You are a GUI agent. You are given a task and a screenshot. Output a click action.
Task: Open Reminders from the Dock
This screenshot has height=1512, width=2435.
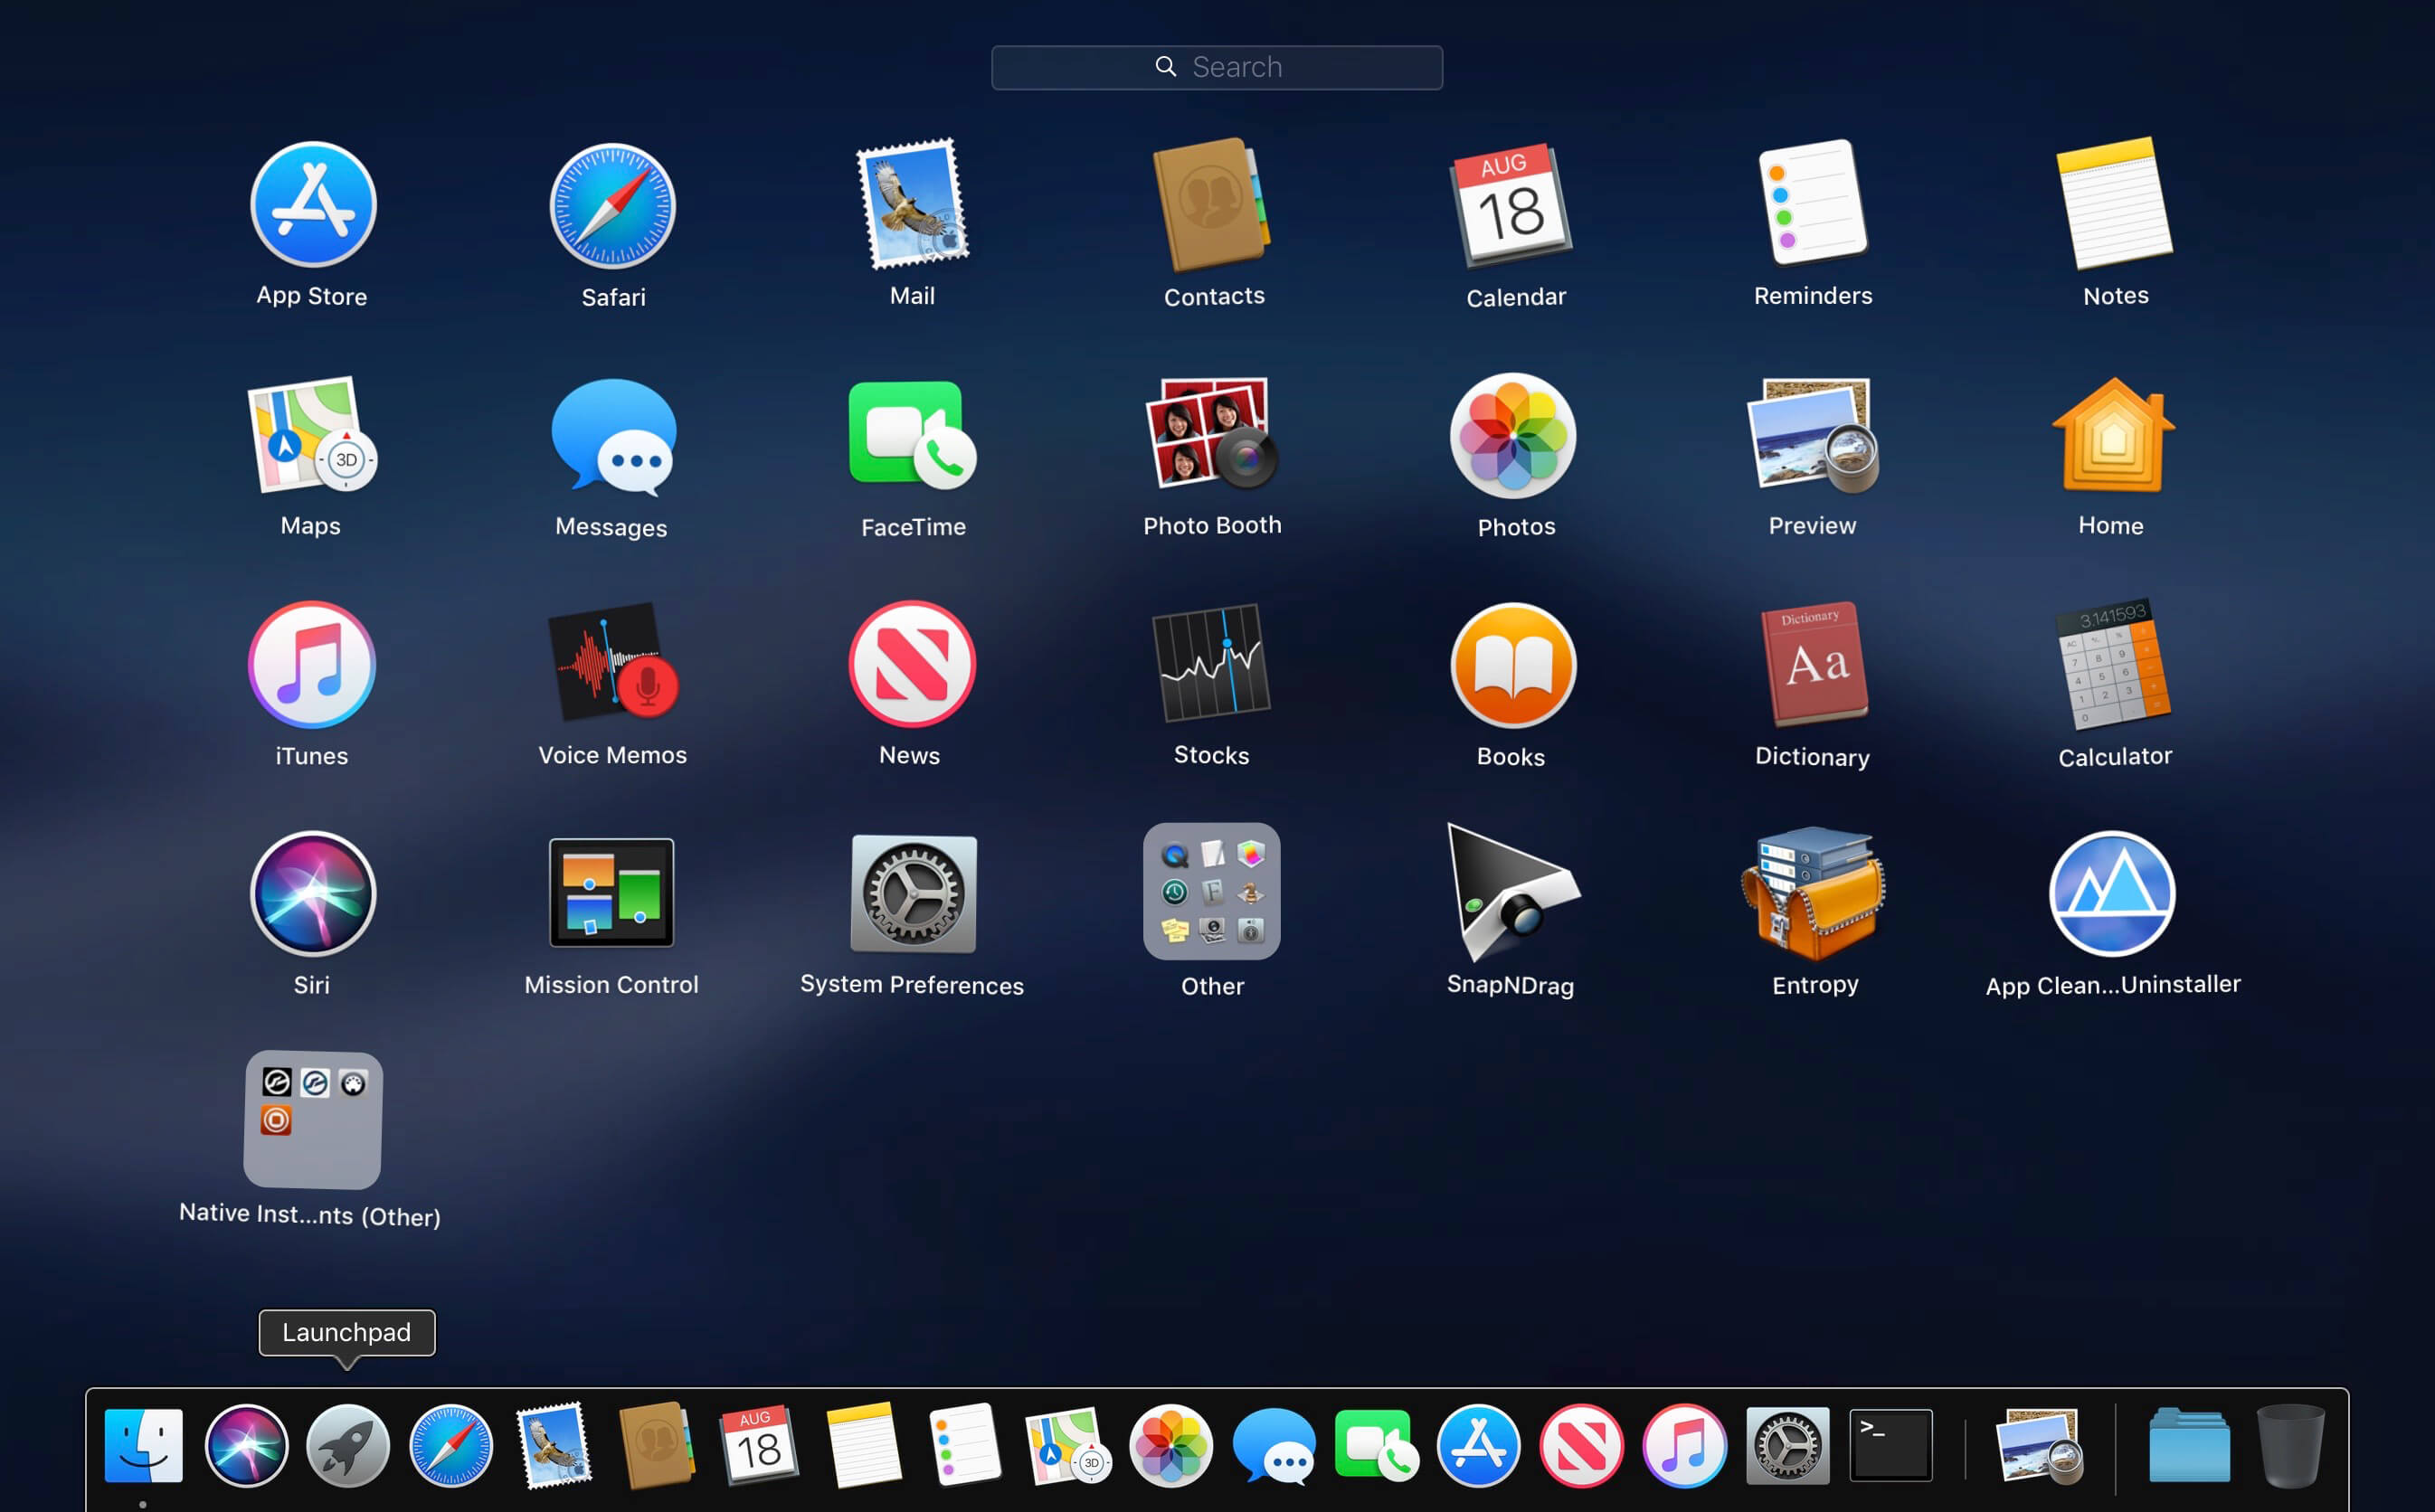pyautogui.click(x=964, y=1445)
